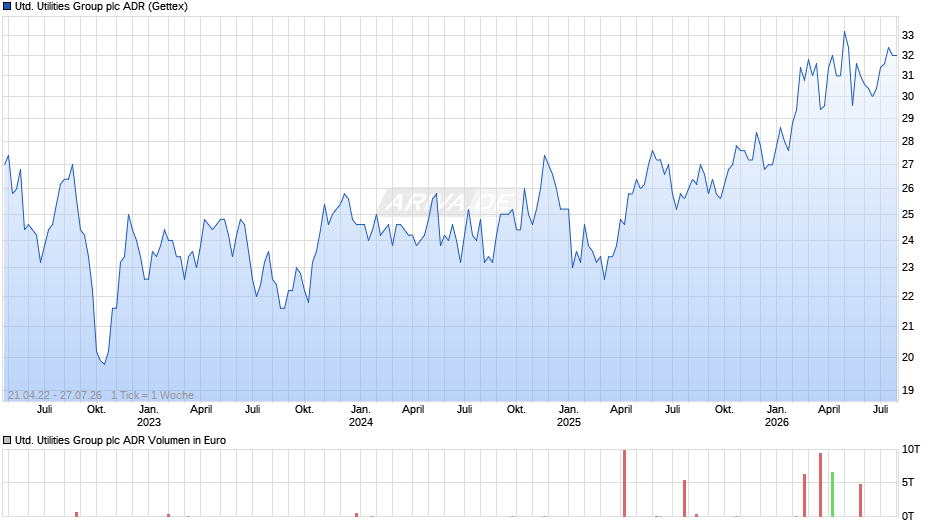The image size is (940, 526).
Task: Click the last red volume bar before July 2026
Action: coord(860,501)
